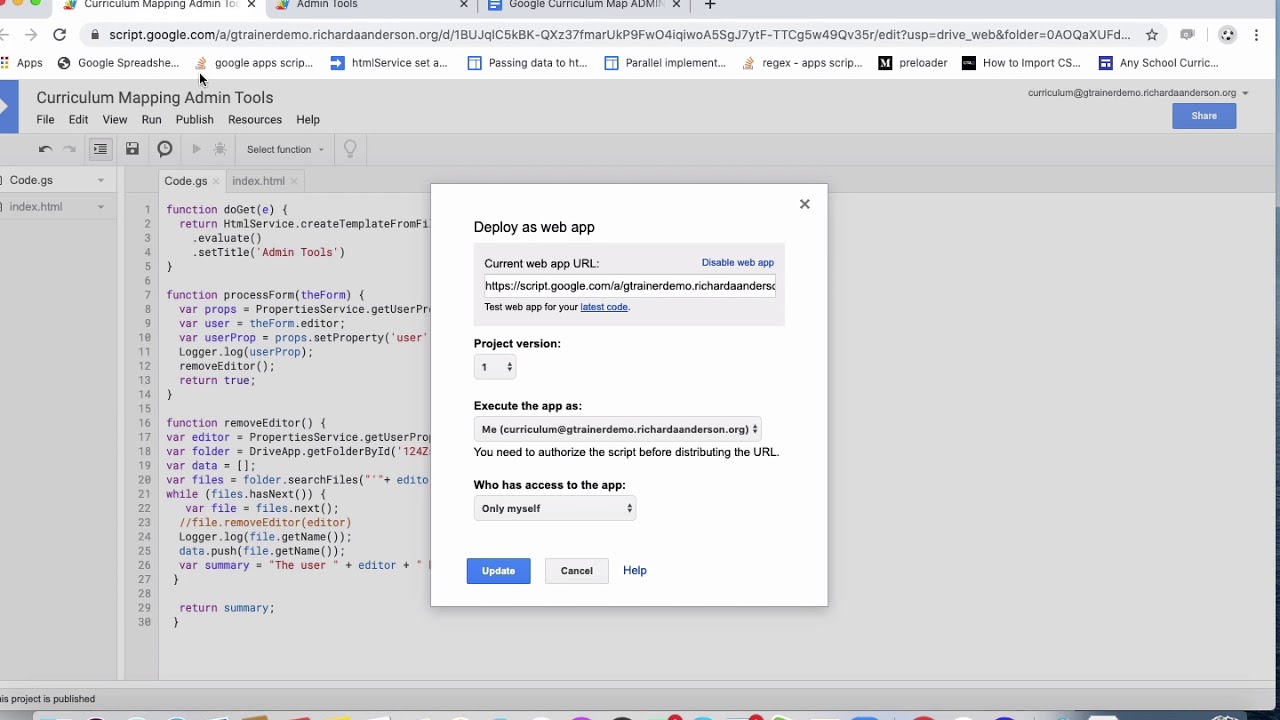
Task: Switch to index.html editor tab
Action: pyautogui.click(x=258, y=181)
